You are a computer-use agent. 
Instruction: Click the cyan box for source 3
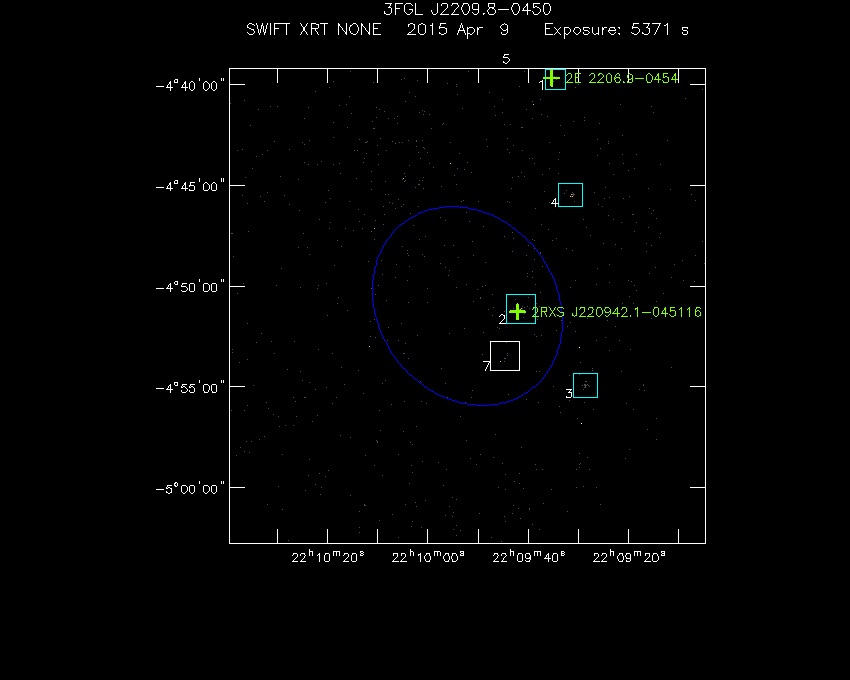click(x=585, y=386)
